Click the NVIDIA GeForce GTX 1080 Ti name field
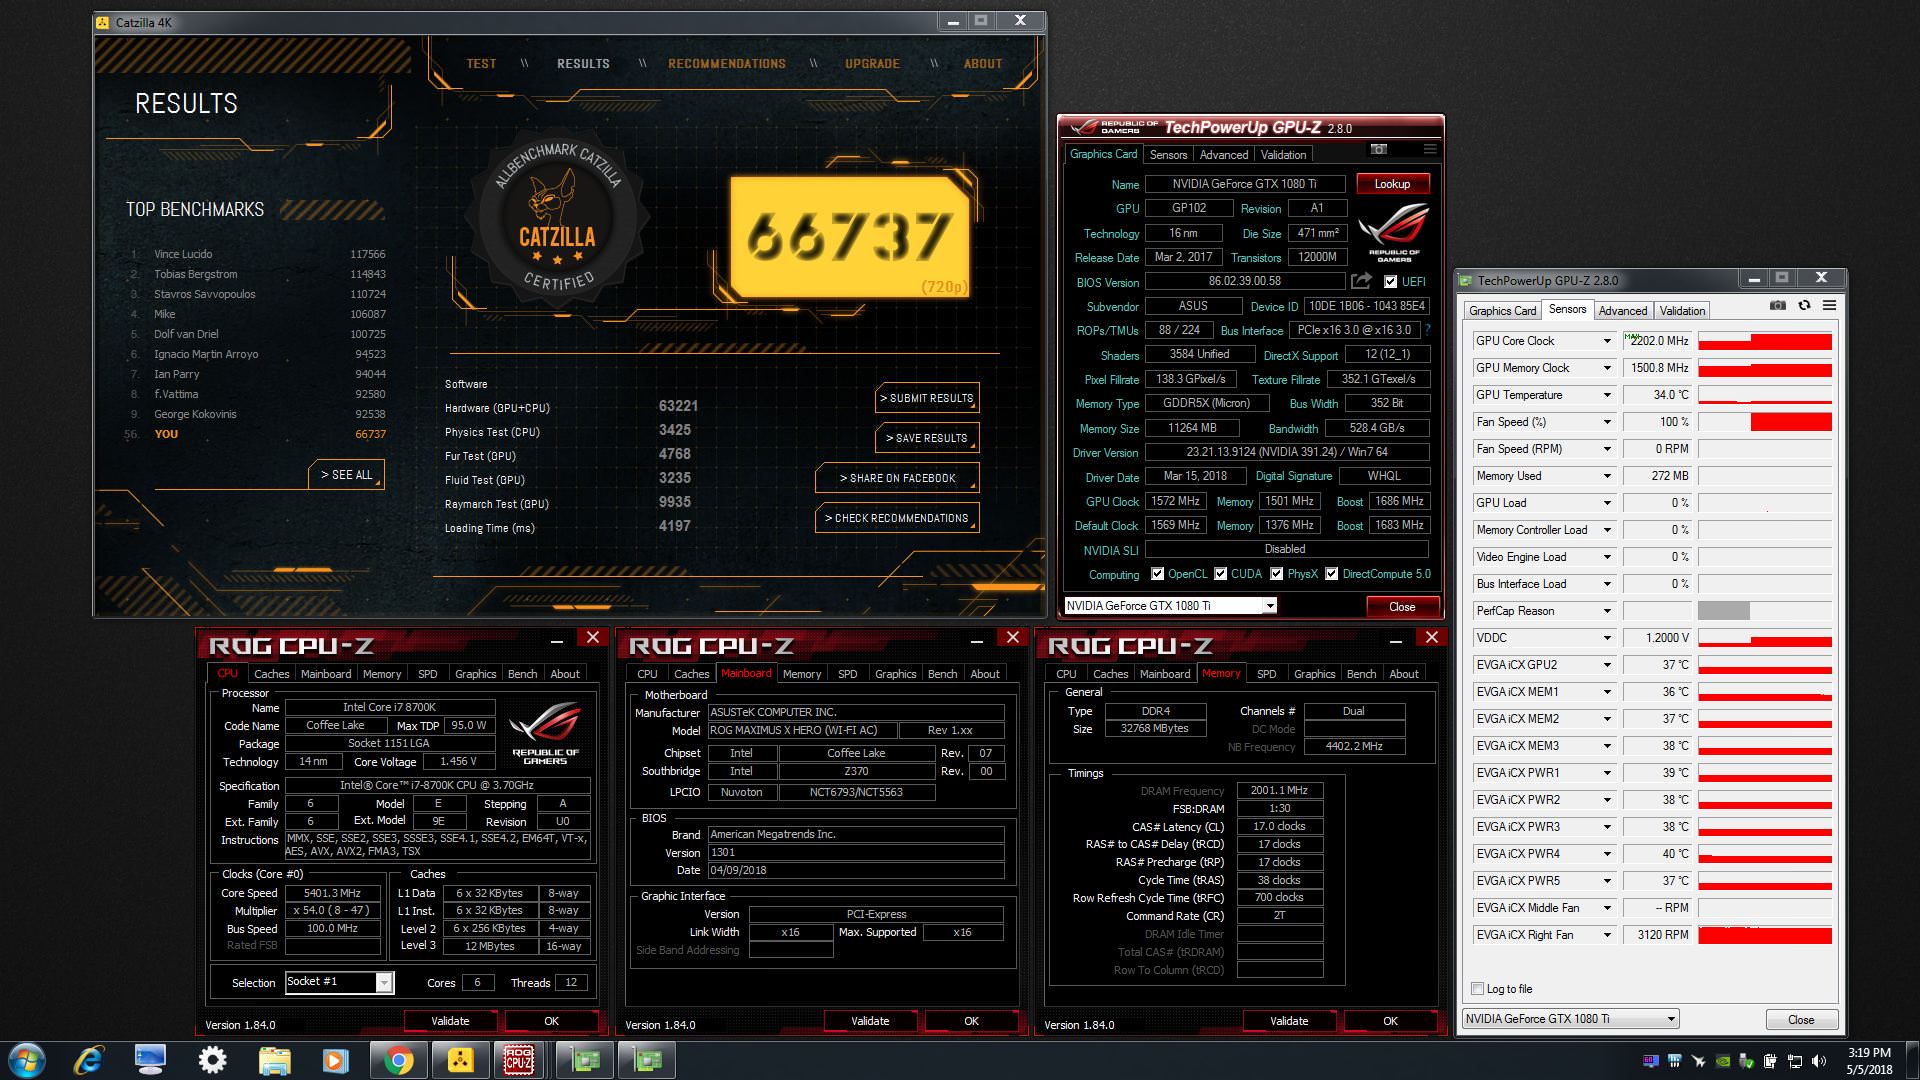 coord(1245,184)
